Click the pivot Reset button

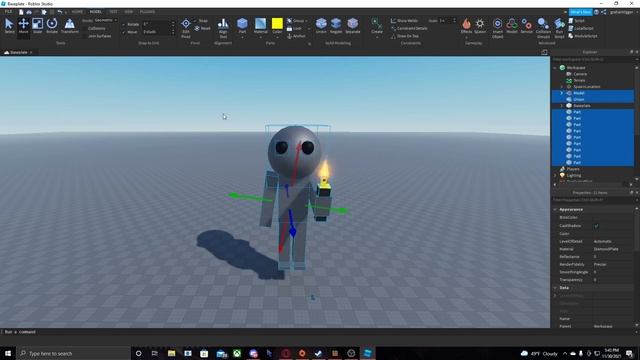[x=203, y=29]
